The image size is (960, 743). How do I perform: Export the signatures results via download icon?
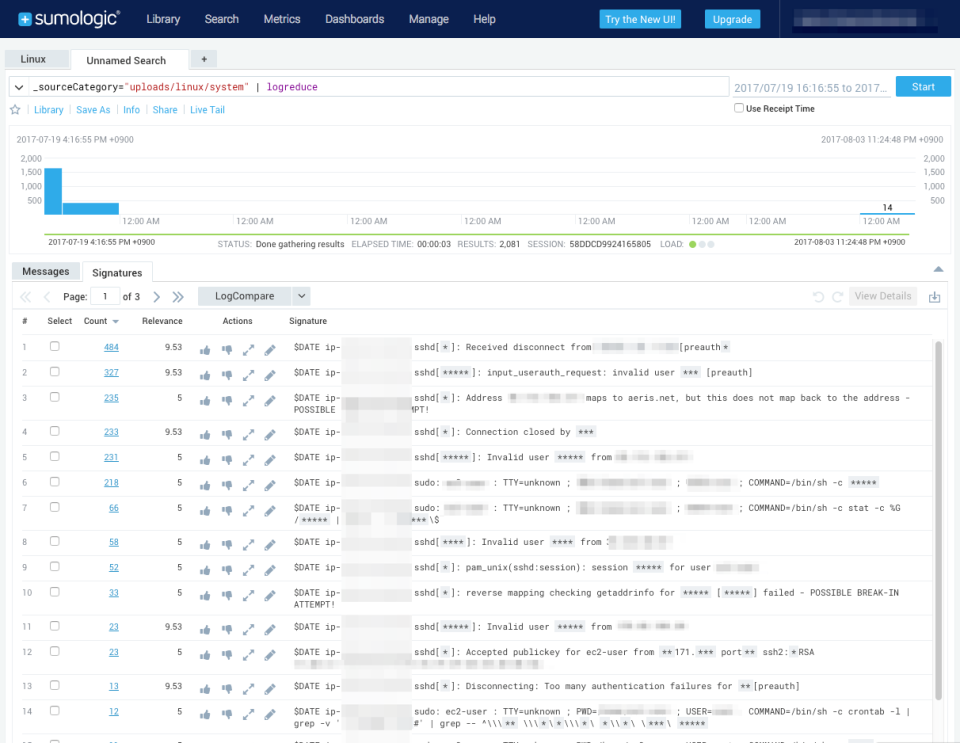pos(934,296)
